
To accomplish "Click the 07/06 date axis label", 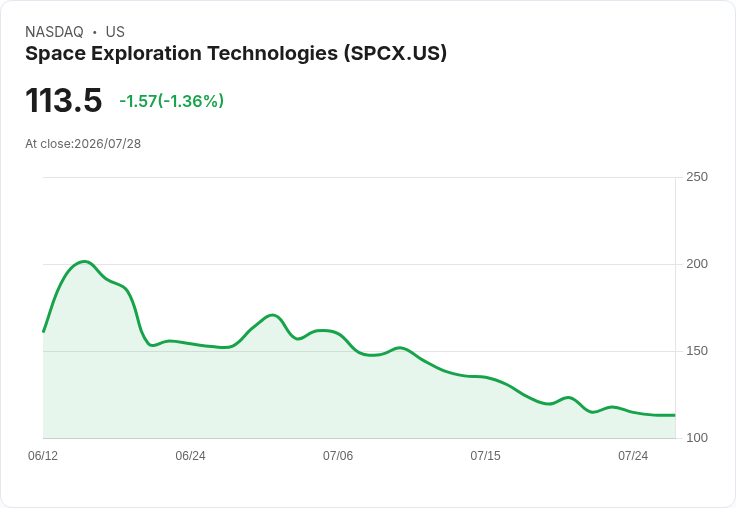I will pyautogui.click(x=337, y=456).
